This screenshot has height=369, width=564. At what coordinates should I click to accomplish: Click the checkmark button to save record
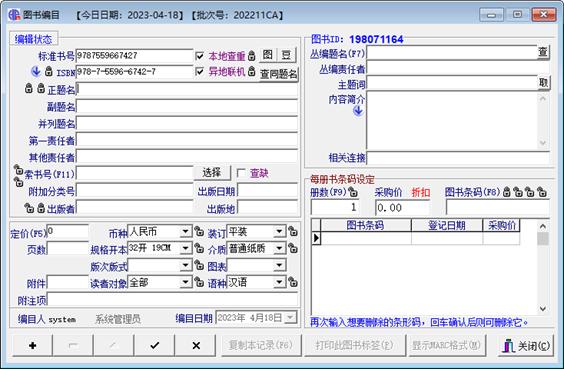point(155,345)
